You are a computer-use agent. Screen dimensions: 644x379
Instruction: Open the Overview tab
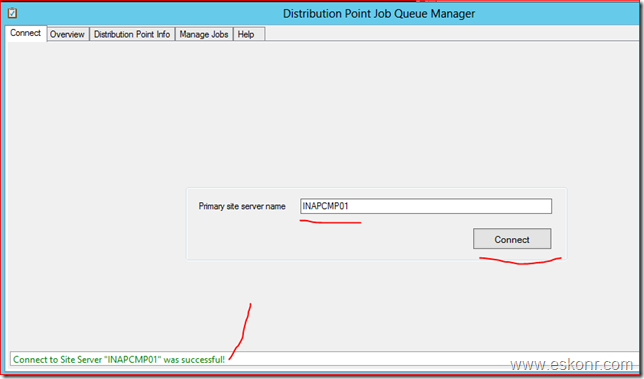click(x=67, y=34)
